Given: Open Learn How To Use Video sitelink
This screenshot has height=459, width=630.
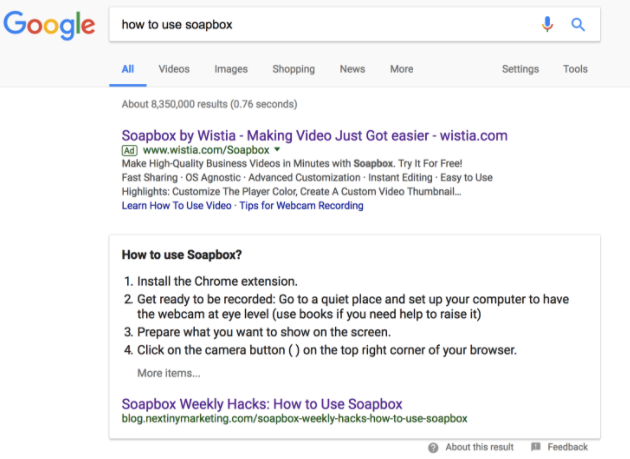Looking at the screenshot, I should [176, 206].
